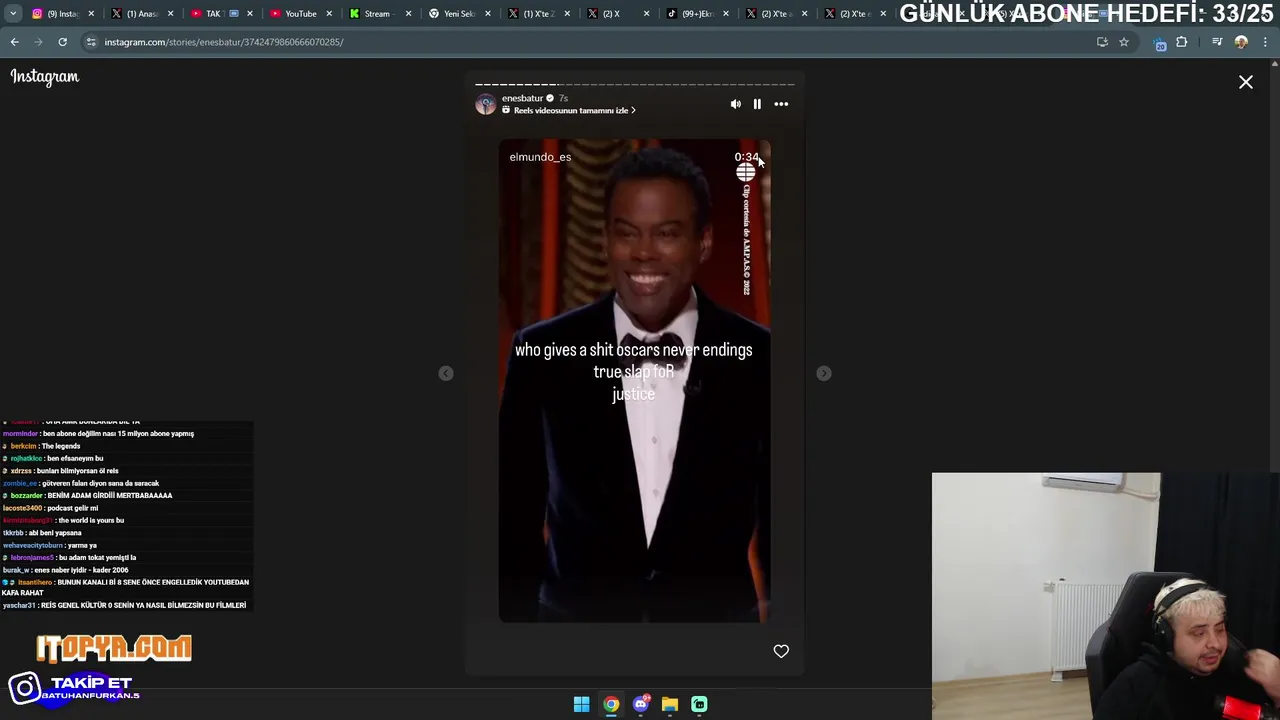This screenshot has height=720, width=1280.
Task: Install app icon in address bar
Action: coord(1102,42)
